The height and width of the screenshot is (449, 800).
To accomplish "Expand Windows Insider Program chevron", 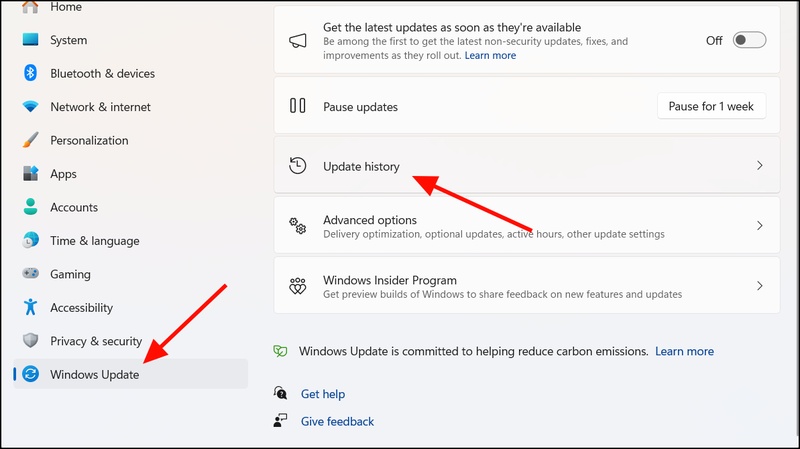I will pyautogui.click(x=759, y=286).
